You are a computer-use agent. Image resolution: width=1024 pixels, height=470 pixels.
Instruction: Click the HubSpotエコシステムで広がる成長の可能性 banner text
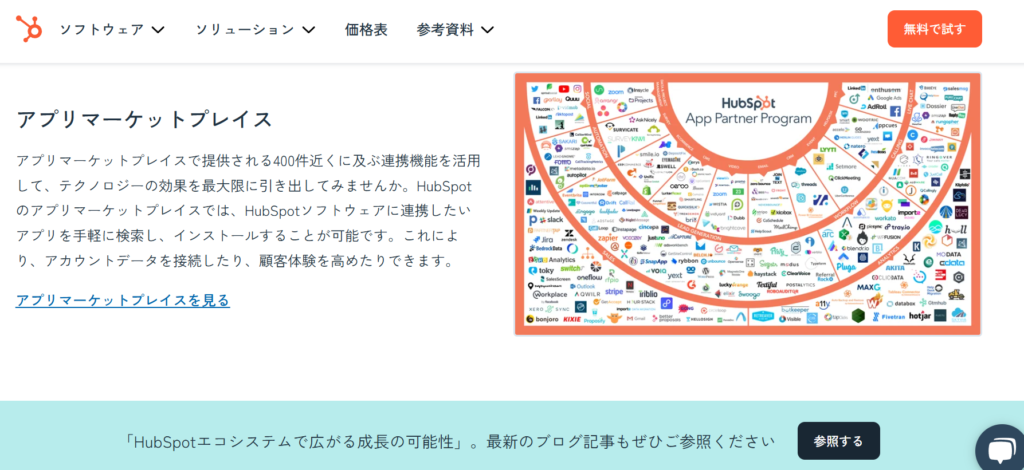[449, 441]
